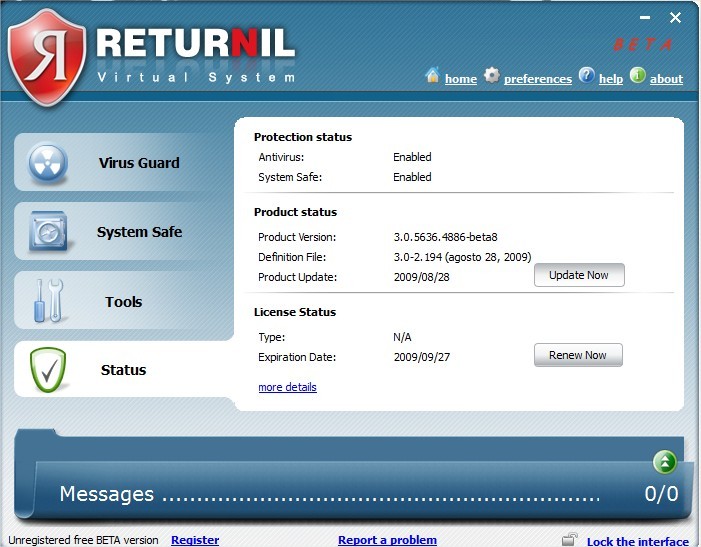The width and height of the screenshot is (701, 547).
Task: Open the help link
Action: [611, 79]
